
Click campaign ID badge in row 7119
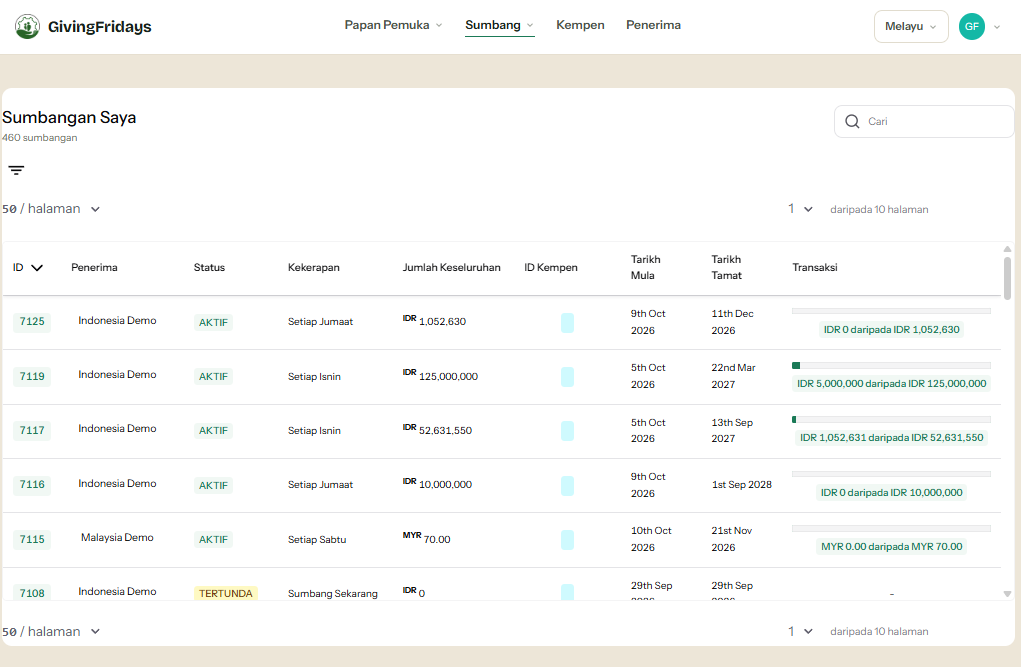click(x=567, y=376)
